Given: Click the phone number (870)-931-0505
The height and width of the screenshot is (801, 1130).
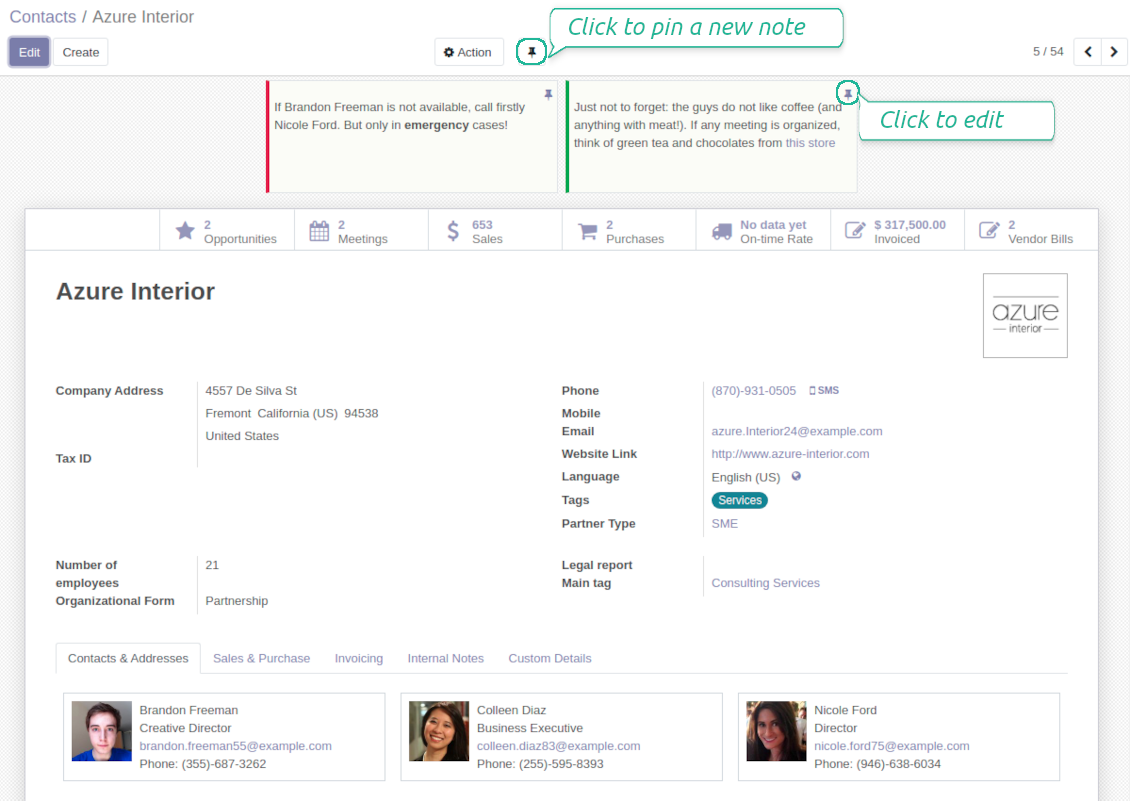Looking at the screenshot, I should (754, 391).
